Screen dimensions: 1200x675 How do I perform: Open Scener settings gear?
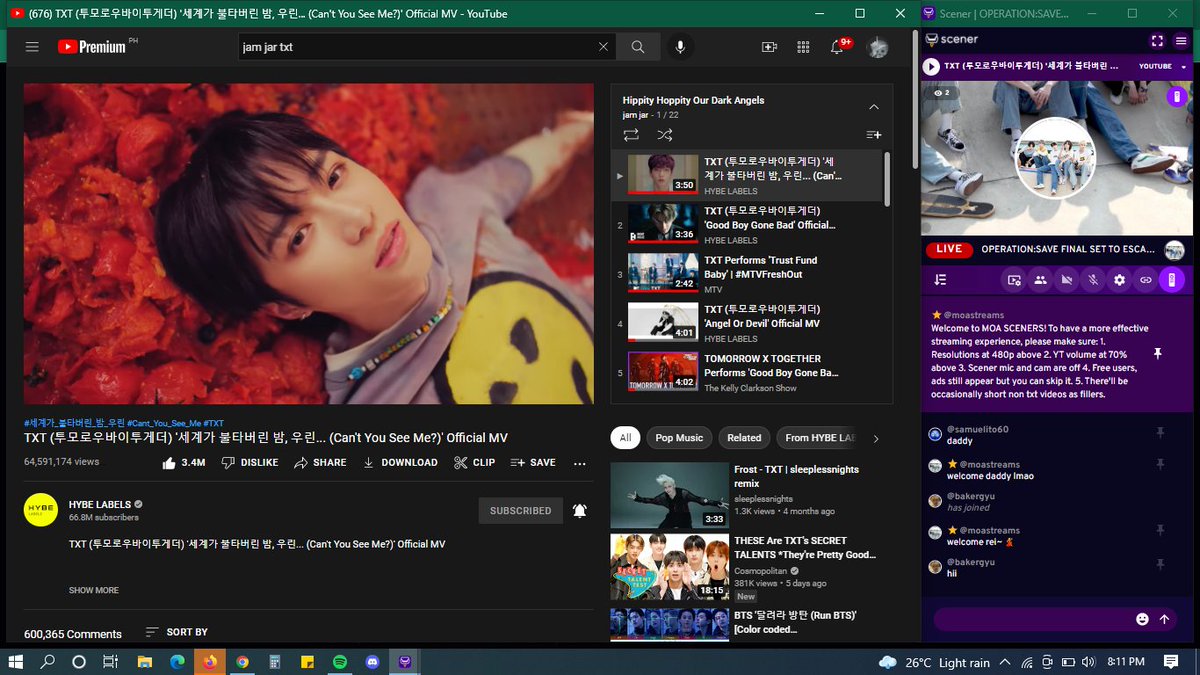1120,280
